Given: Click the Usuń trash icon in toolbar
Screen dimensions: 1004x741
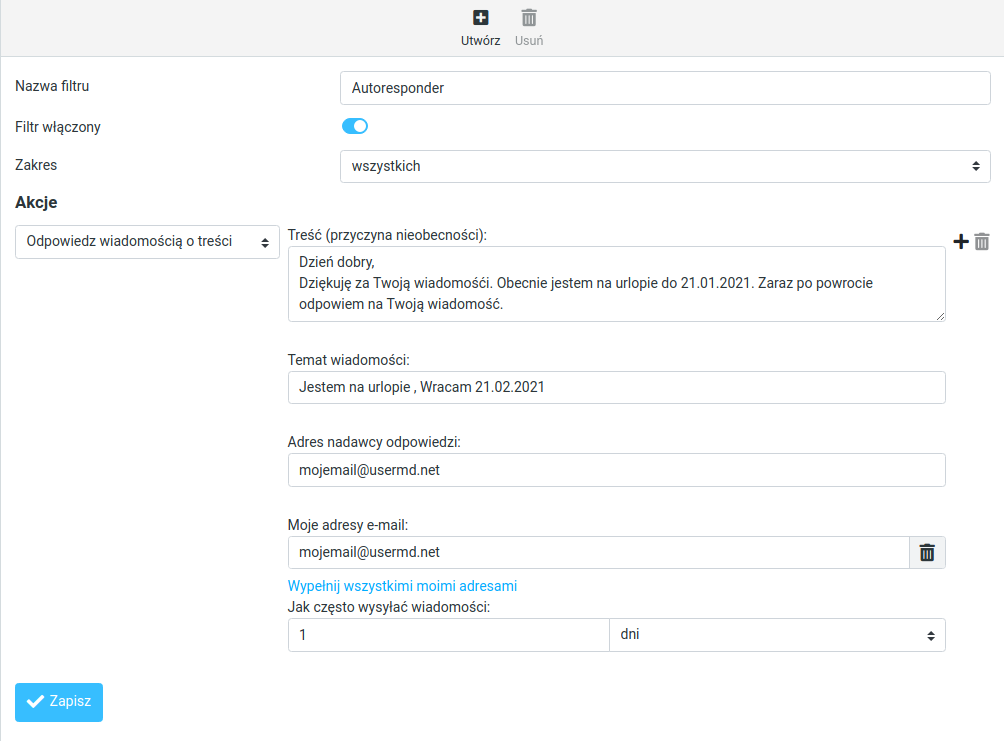Looking at the screenshot, I should (x=529, y=18).
